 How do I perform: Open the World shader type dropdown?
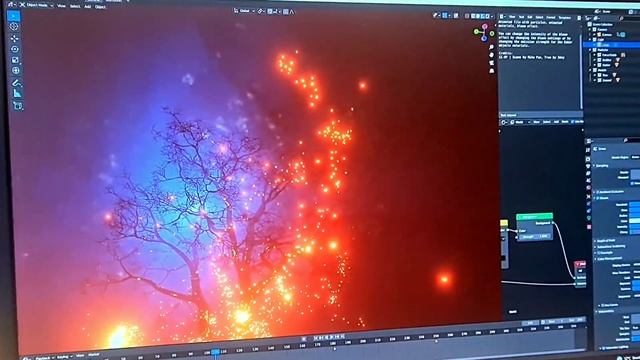520,122
